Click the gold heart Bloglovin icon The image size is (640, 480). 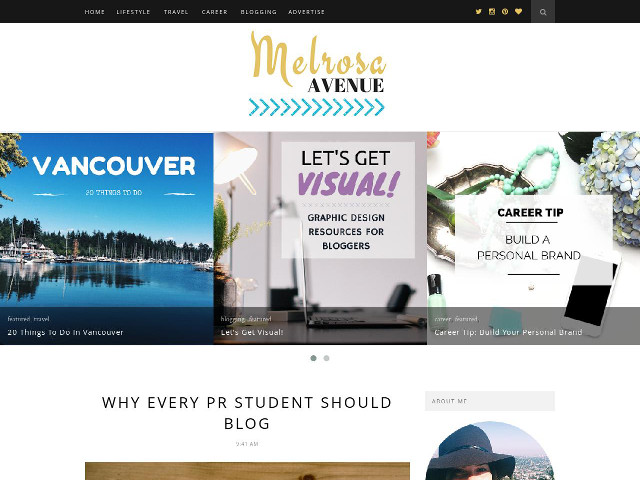click(x=518, y=12)
